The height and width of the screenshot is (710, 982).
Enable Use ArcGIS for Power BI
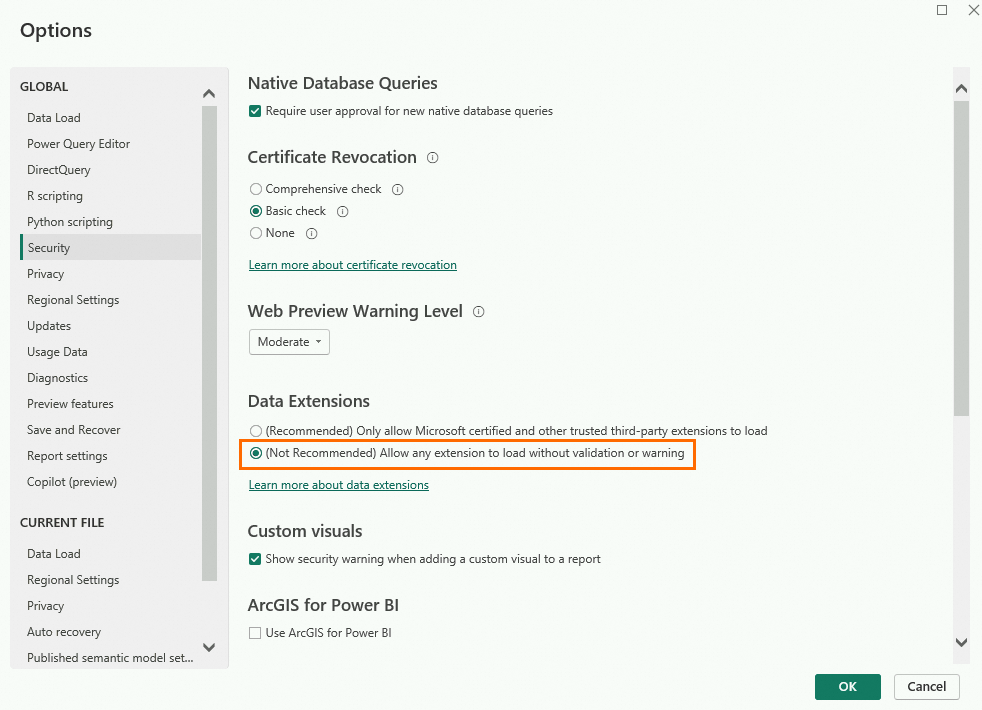click(x=256, y=633)
